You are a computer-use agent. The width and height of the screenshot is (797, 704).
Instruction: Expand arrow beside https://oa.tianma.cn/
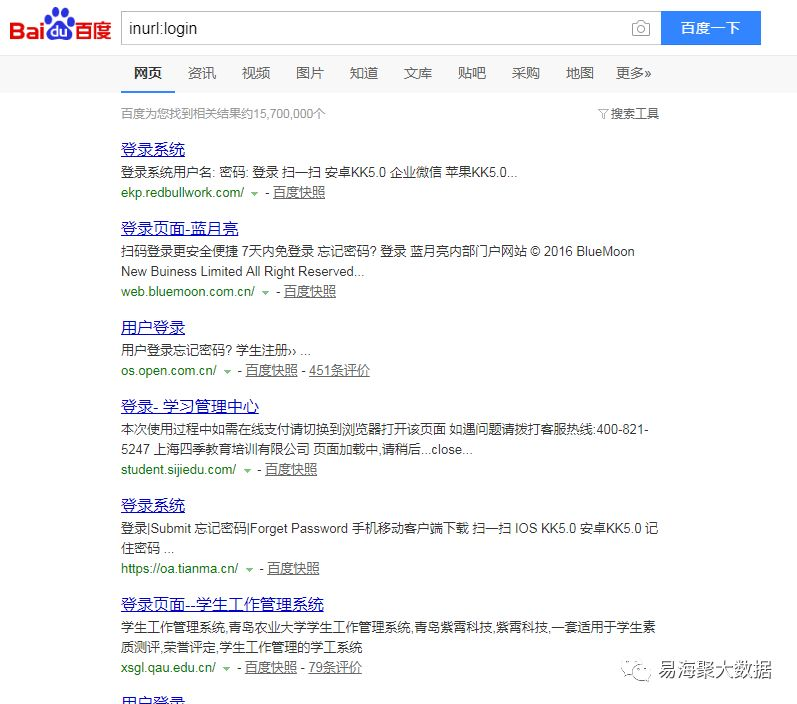[x=249, y=570]
